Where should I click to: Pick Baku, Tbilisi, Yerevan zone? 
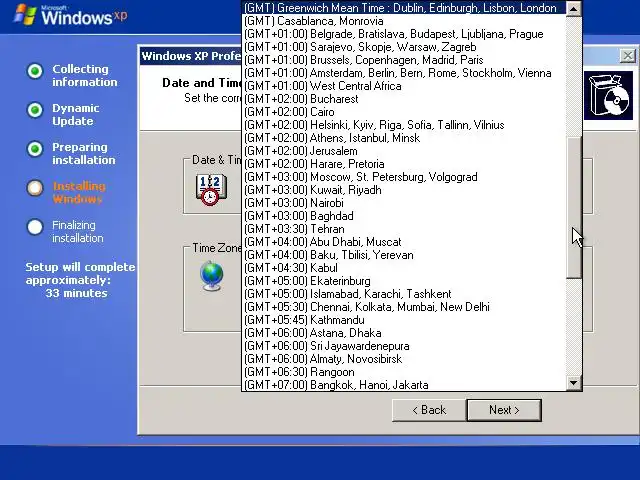(x=404, y=255)
